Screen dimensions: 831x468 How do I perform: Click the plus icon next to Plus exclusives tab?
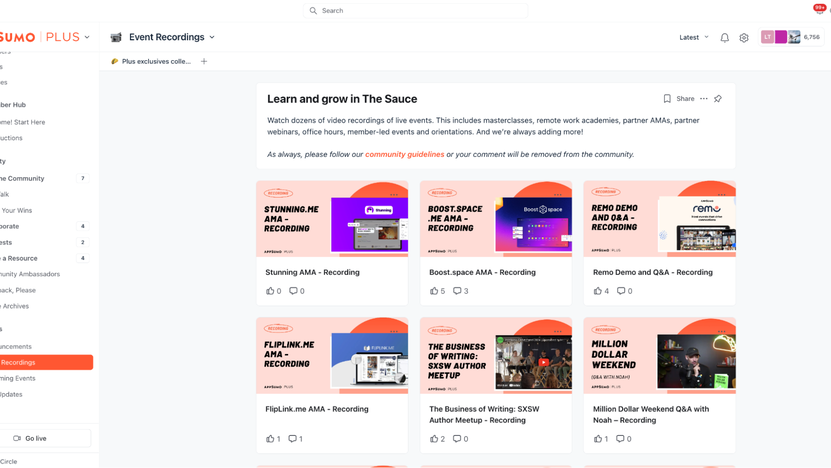click(204, 62)
